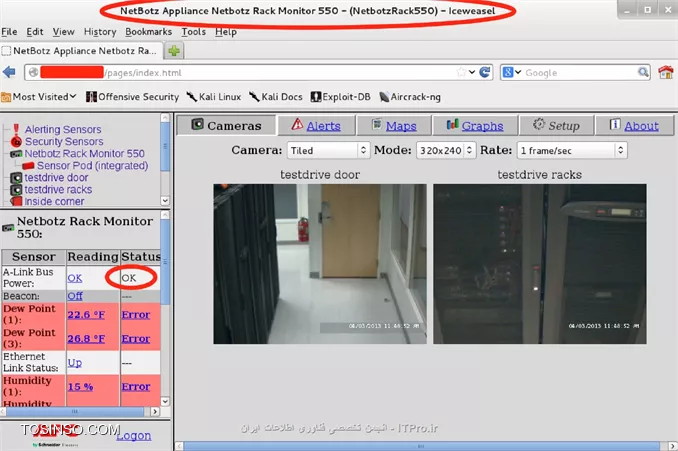
Task: Switch to the Cameras tab
Action: pyautogui.click(x=226, y=125)
